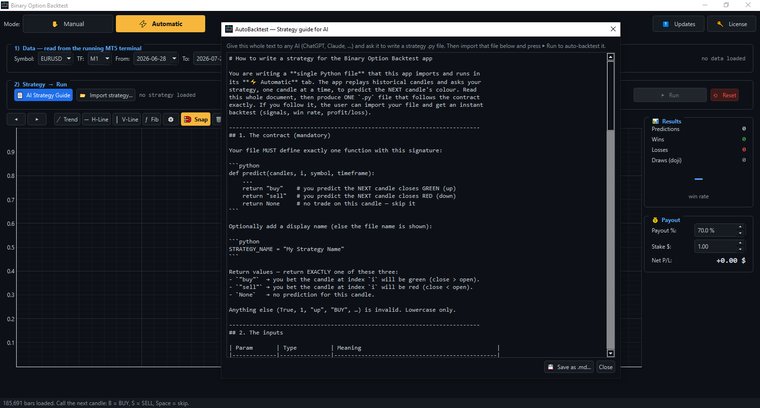This screenshot has height=408, width=760.
Task: Click the red Losses indicator dot
Action: 744,150
